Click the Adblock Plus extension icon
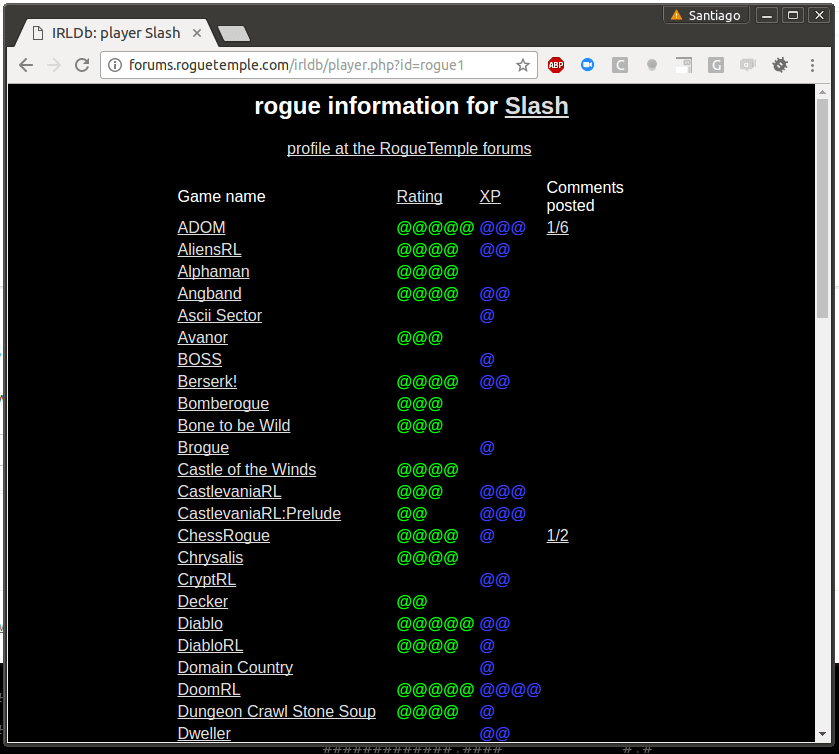 [556, 65]
